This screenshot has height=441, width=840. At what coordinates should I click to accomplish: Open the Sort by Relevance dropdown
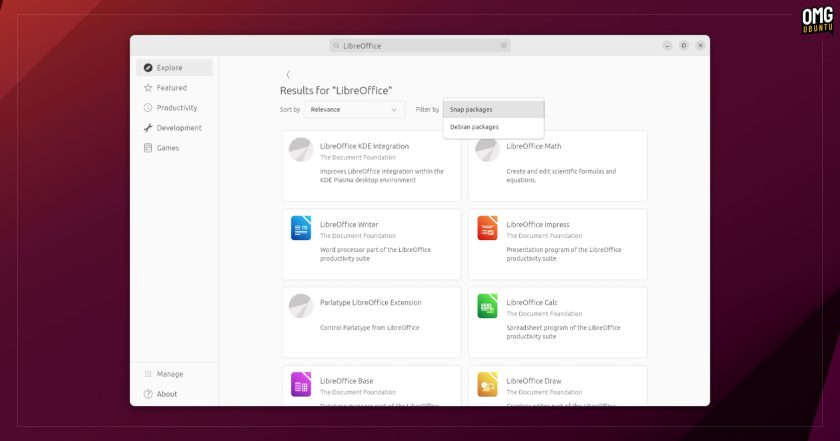[x=354, y=109]
